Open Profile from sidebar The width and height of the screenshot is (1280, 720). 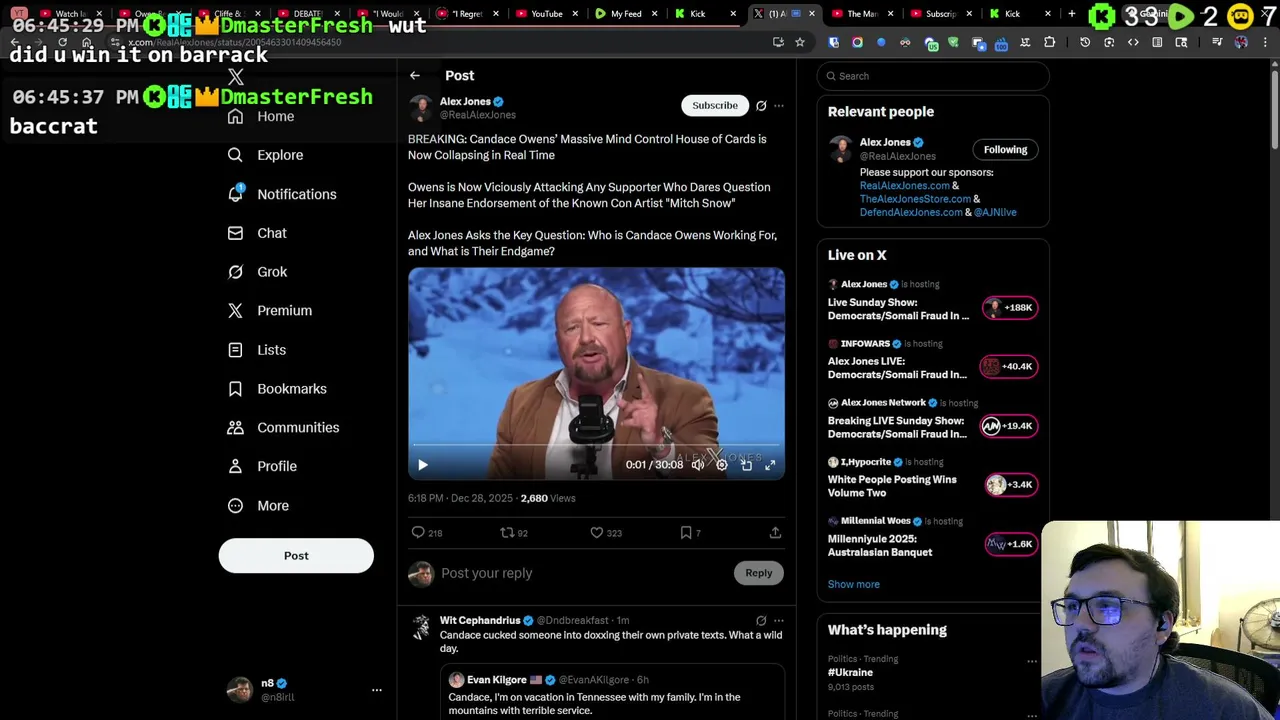tap(262, 466)
